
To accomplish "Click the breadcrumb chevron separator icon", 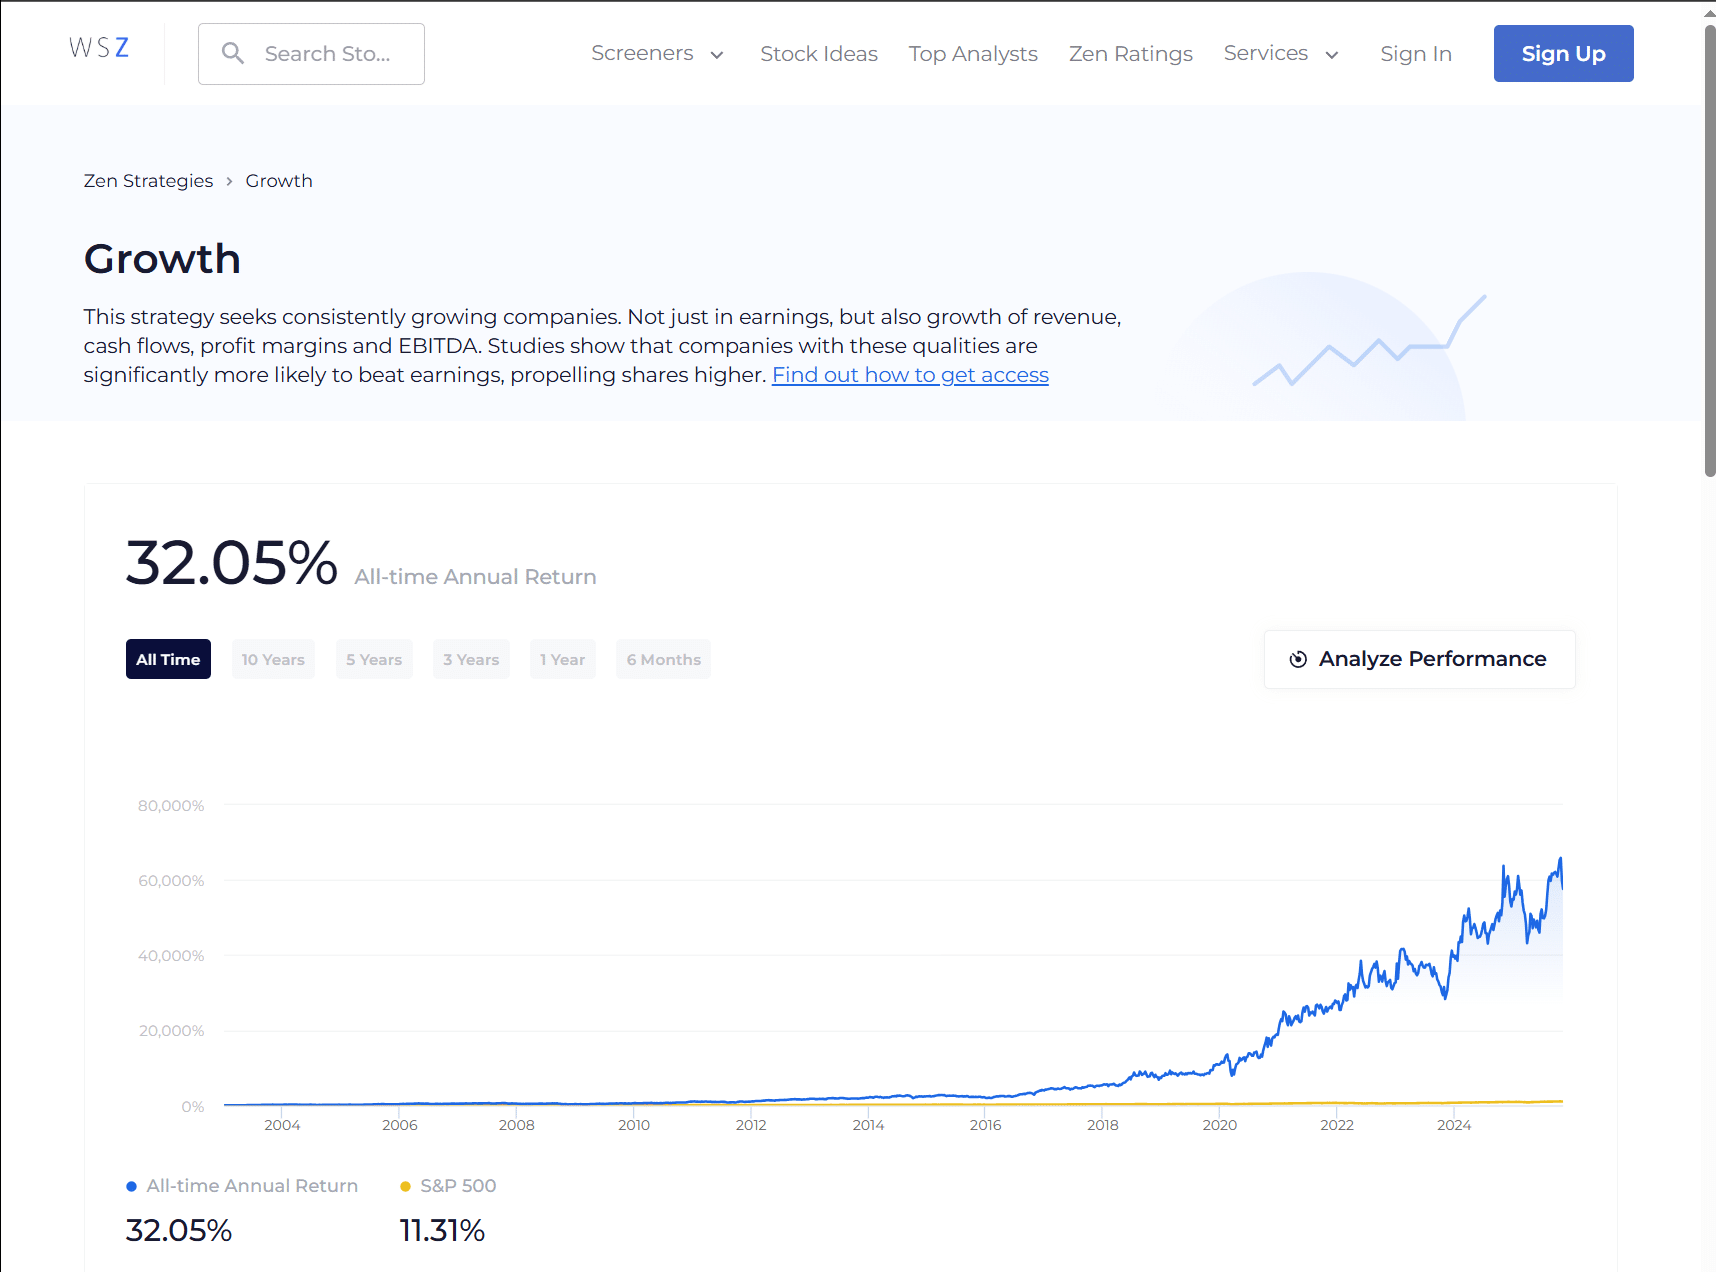I will pyautogui.click(x=229, y=181).
